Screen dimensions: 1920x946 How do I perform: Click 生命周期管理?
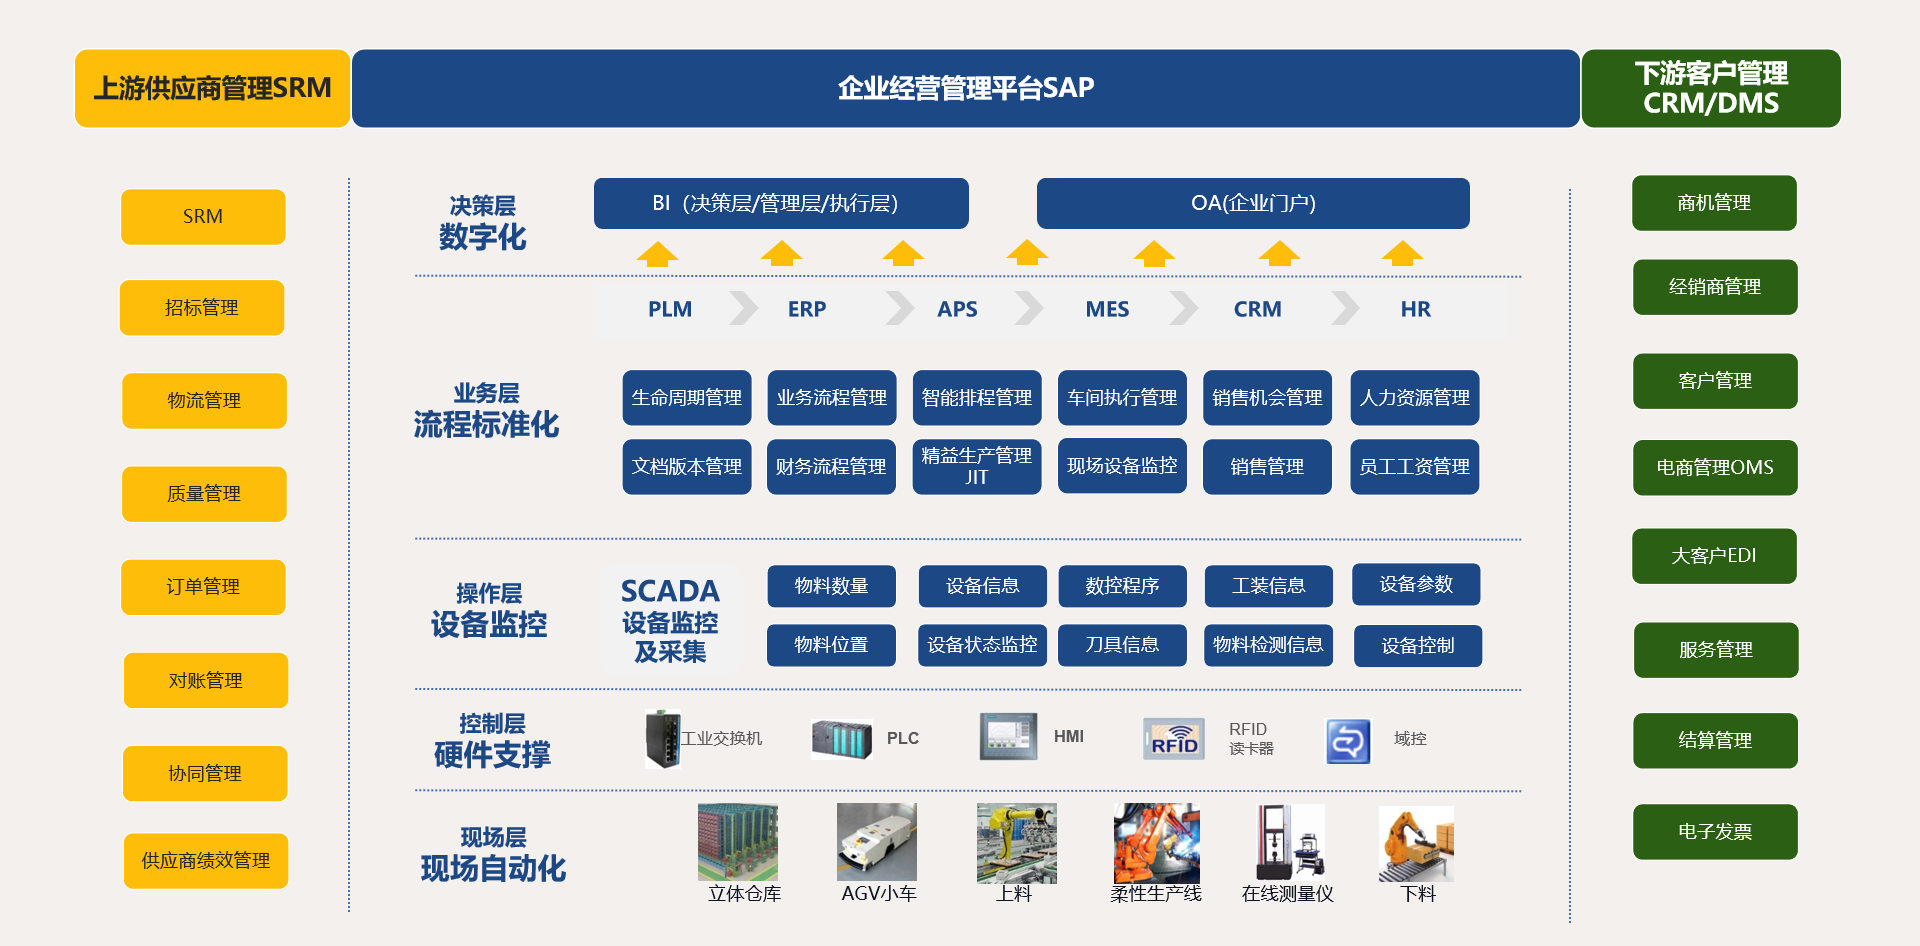(x=687, y=398)
